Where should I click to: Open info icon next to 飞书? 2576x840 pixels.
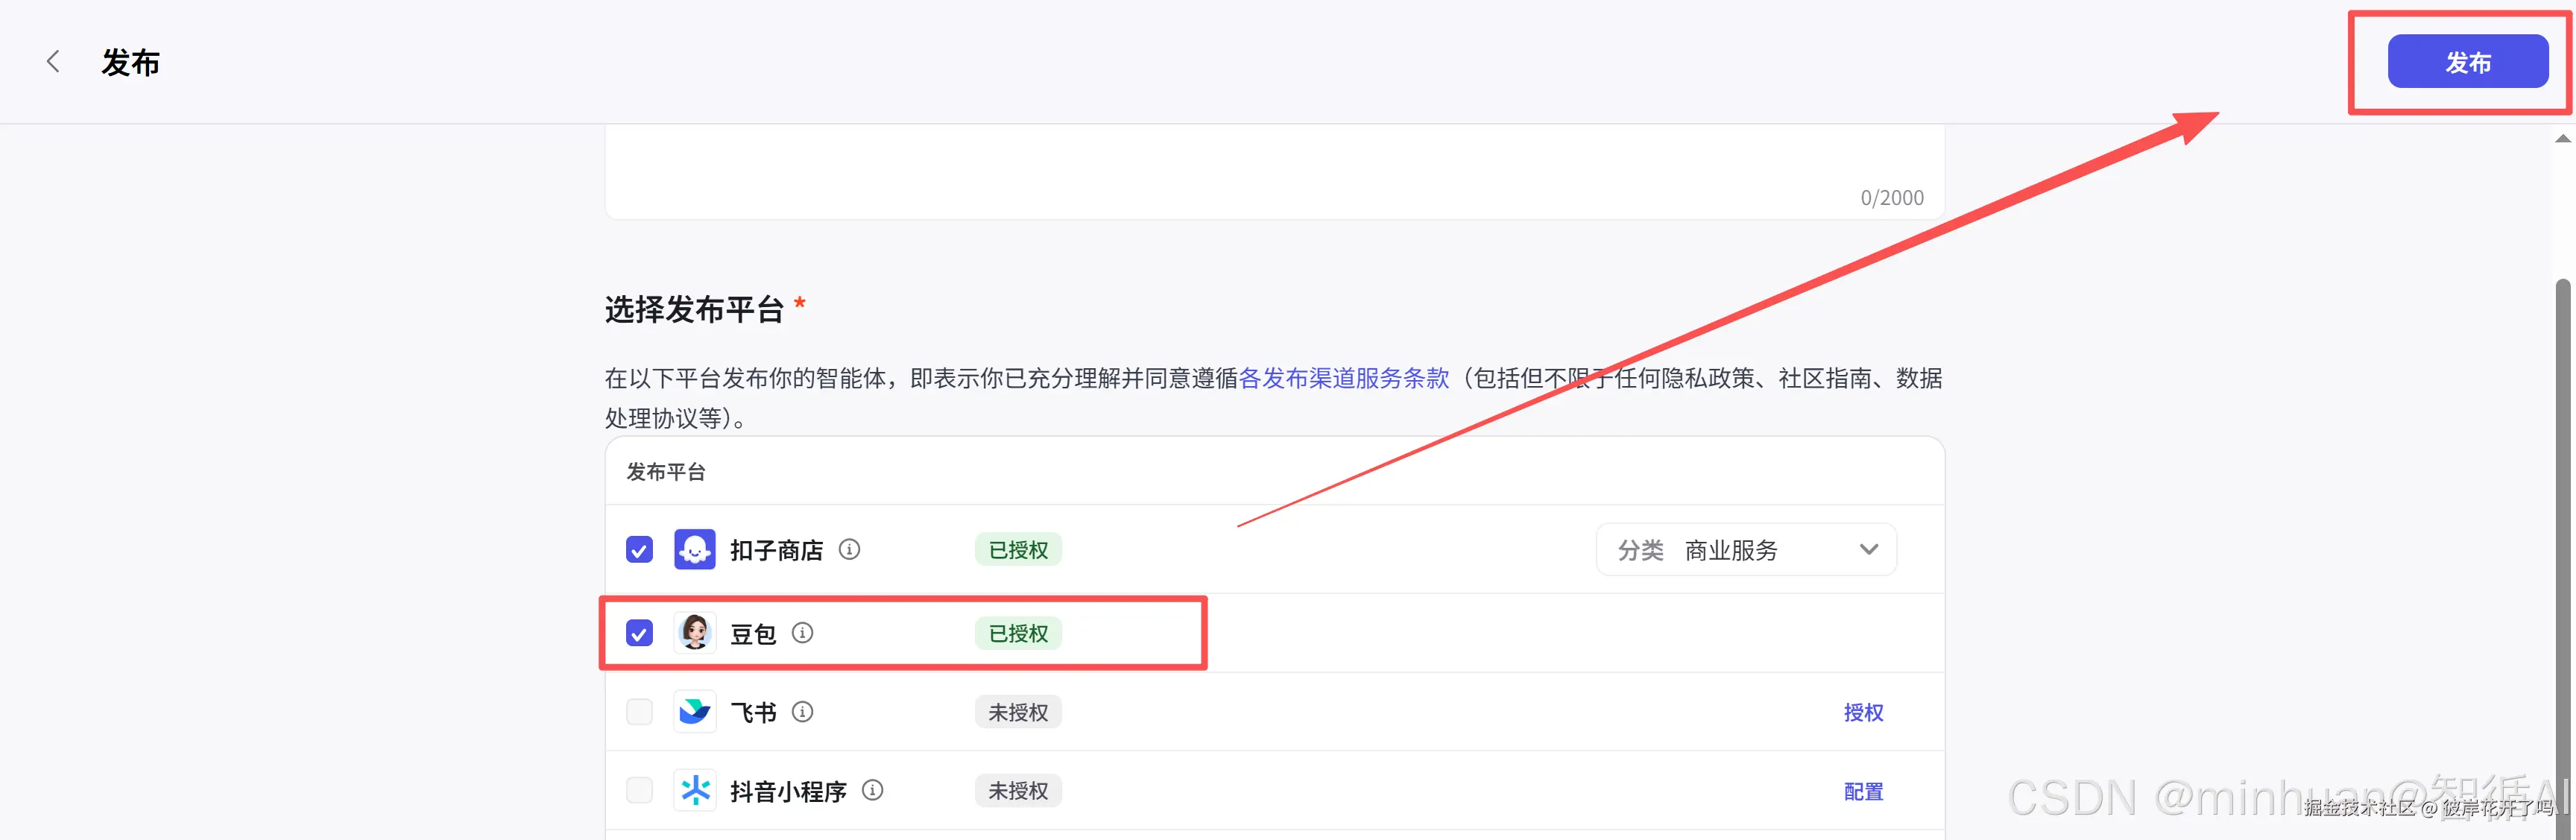click(x=802, y=712)
